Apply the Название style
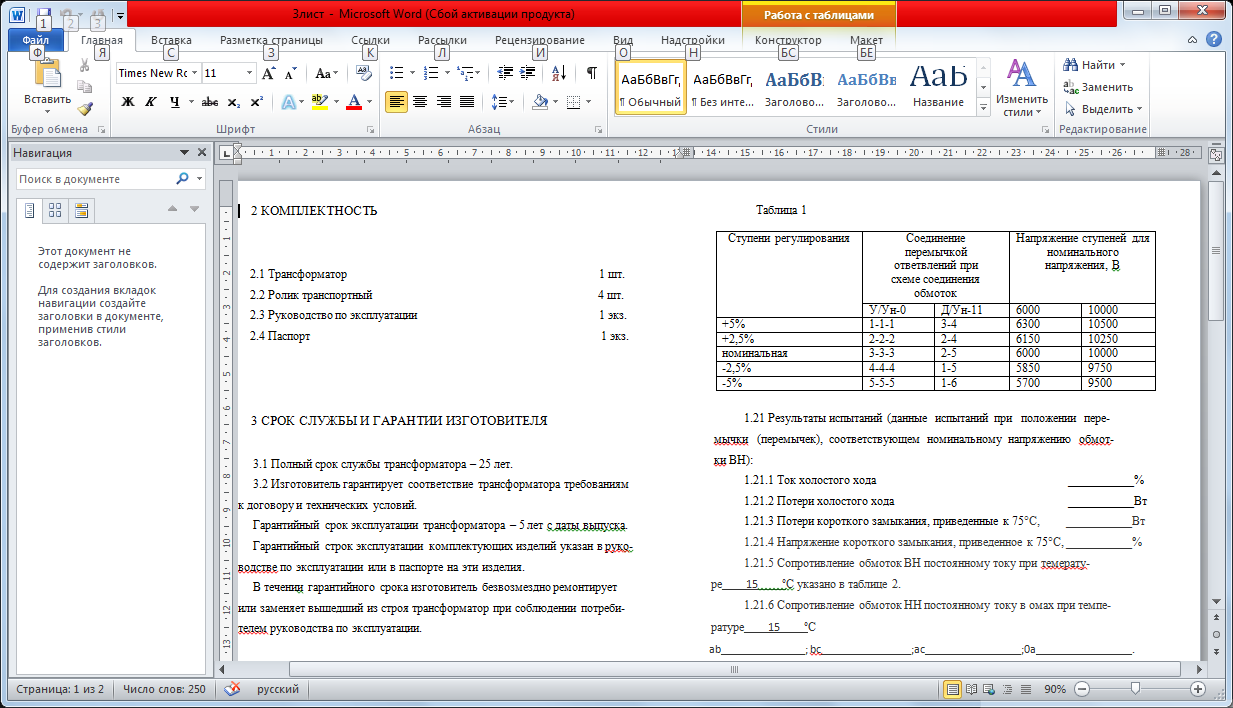The width and height of the screenshot is (1233, 708). (938, 88)
